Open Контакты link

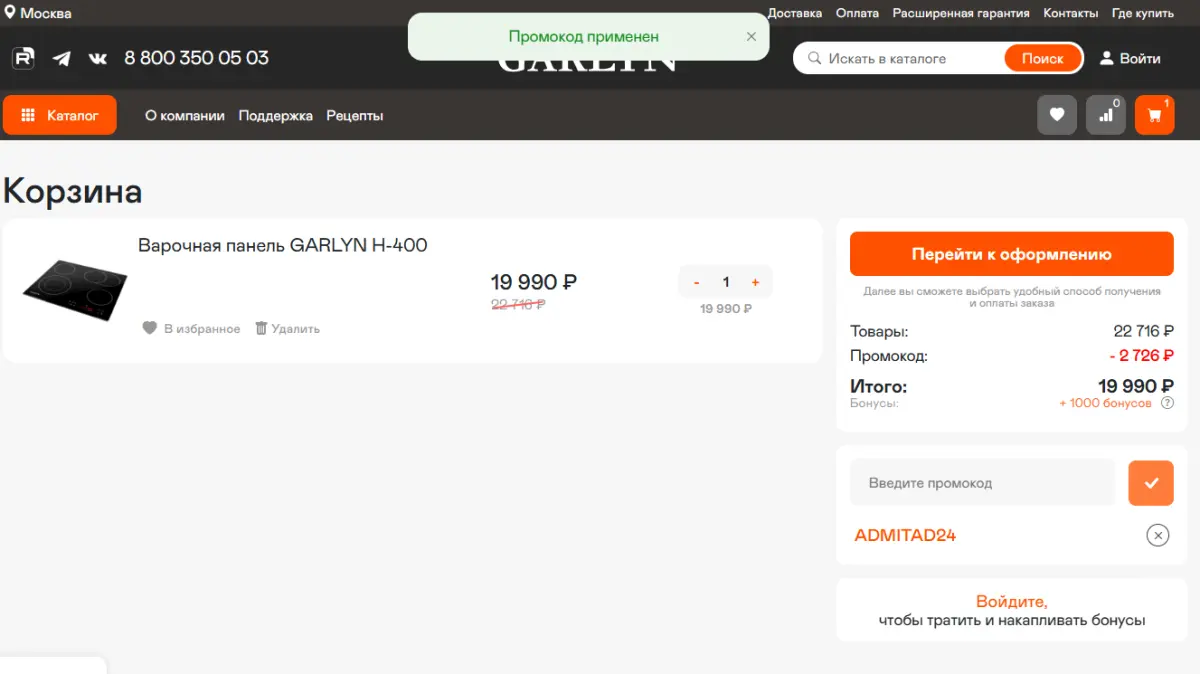click(1071, 13)
